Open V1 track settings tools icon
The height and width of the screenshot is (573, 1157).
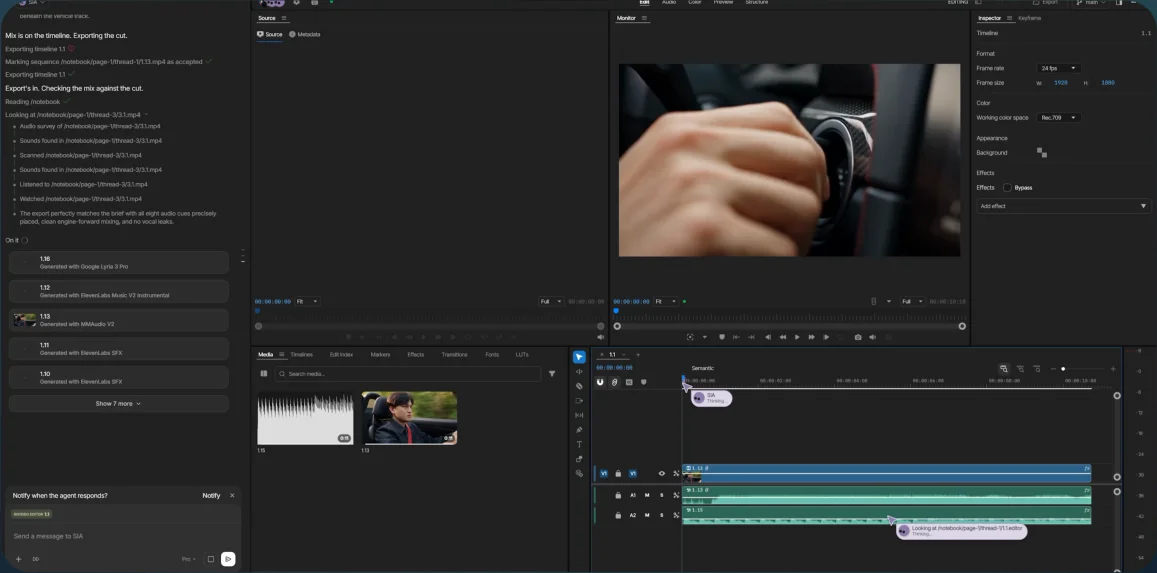pos(676,473)
